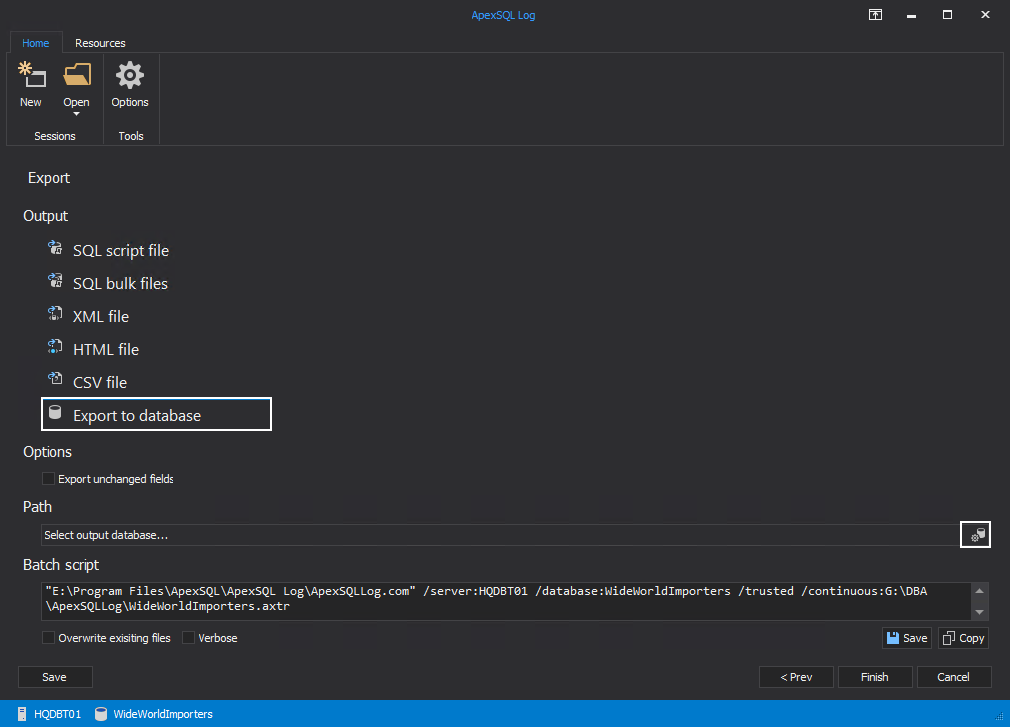Expand the Open dropdown arrow
Viewport: 1010px width, 727px height.
pyautogui.click(x=76, y=115)
